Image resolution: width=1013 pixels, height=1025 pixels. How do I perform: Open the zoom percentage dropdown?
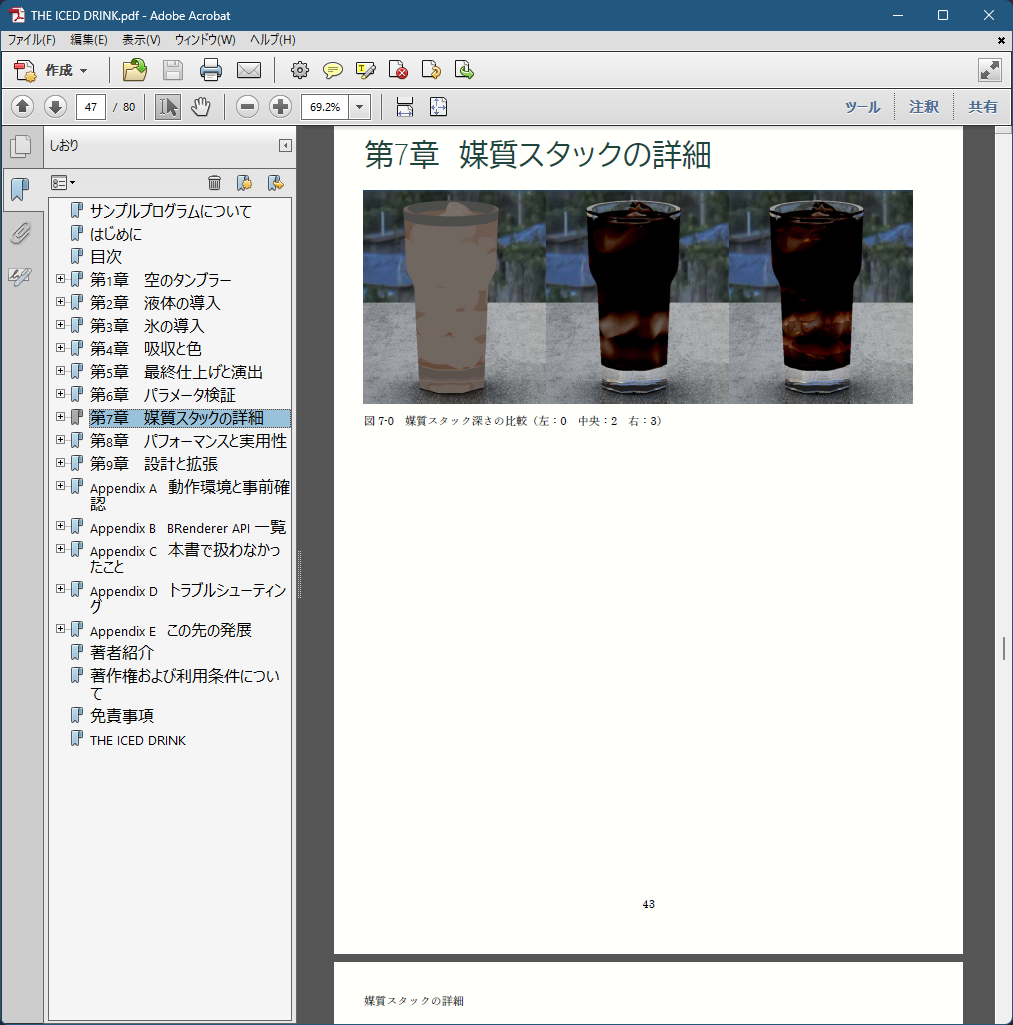pos(360,107)
